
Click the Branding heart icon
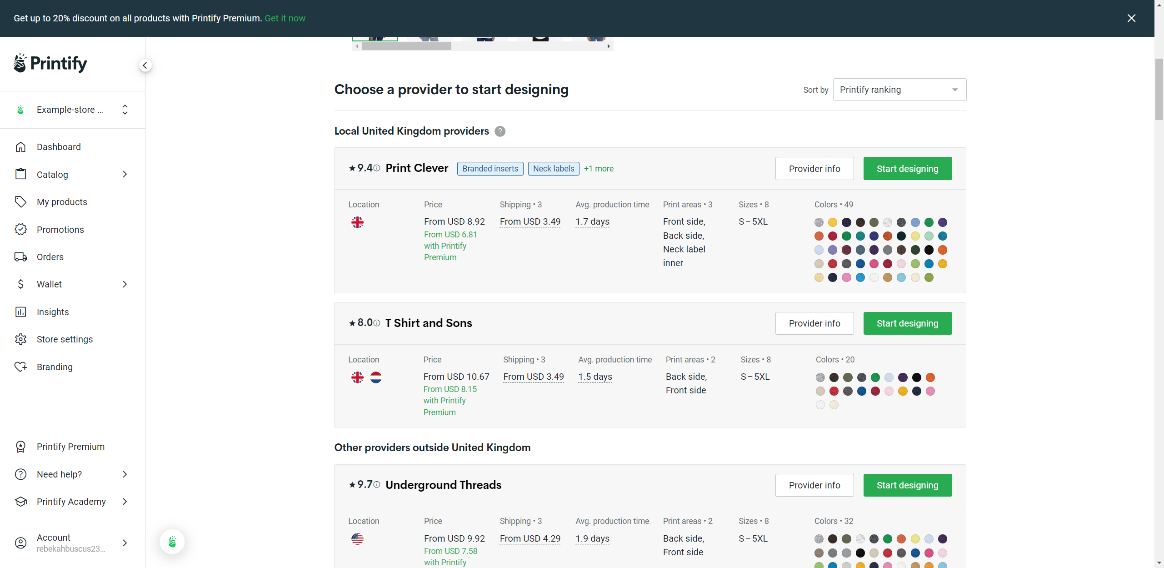click(x=21, y=367)
